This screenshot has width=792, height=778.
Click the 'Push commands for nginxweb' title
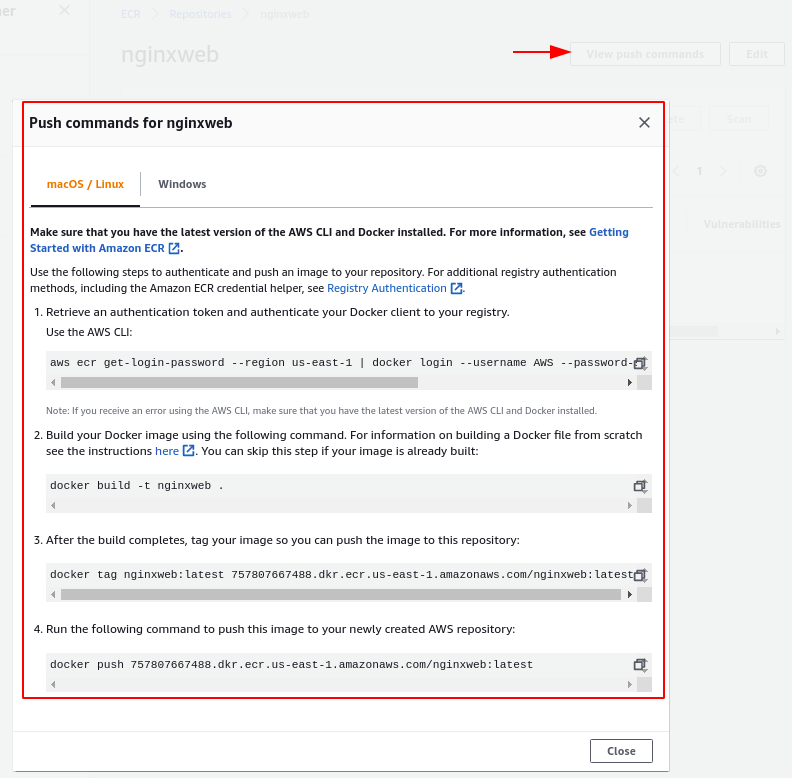pos(130,123)
